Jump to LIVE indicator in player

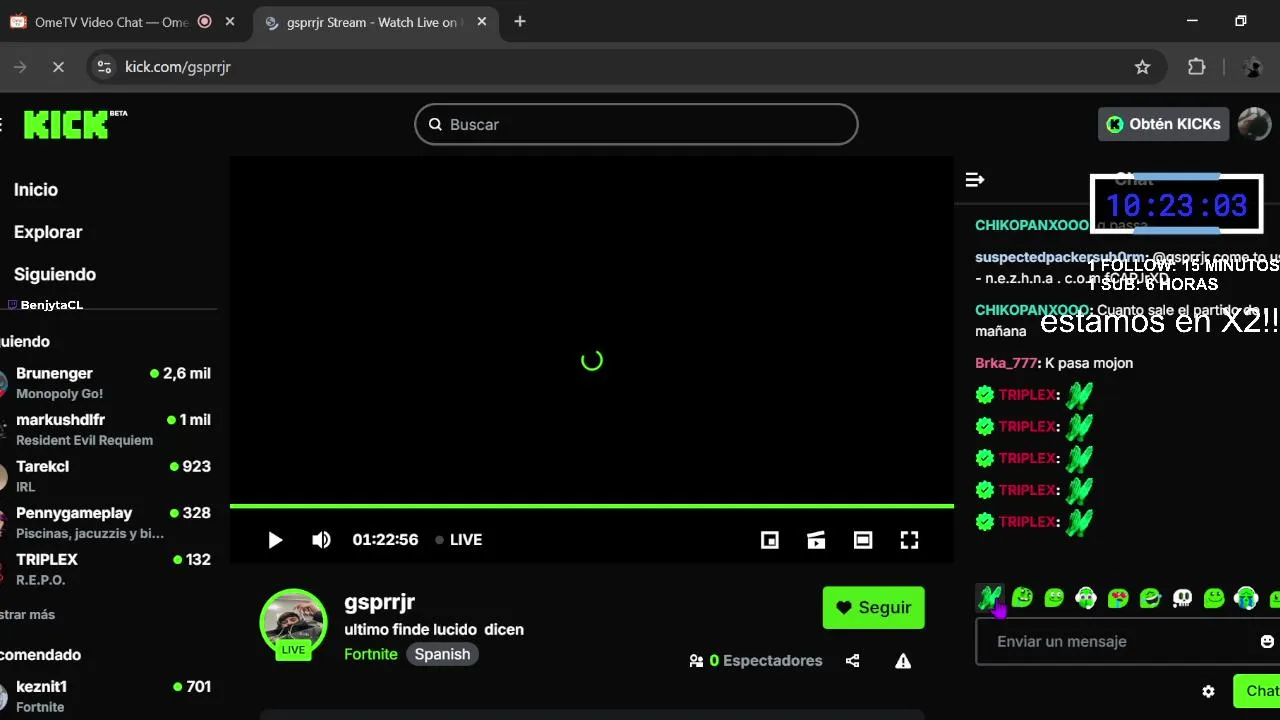(459, 540)
